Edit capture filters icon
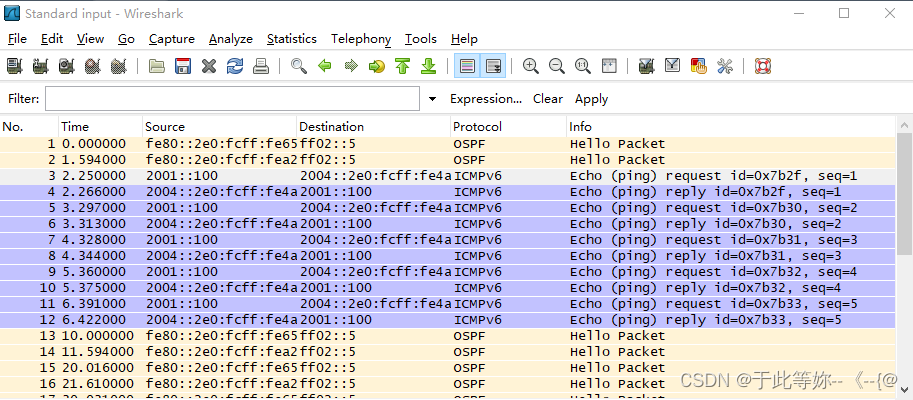Image resolution: width=913 pixels, height=400 pixels. (x=646, y=66)
